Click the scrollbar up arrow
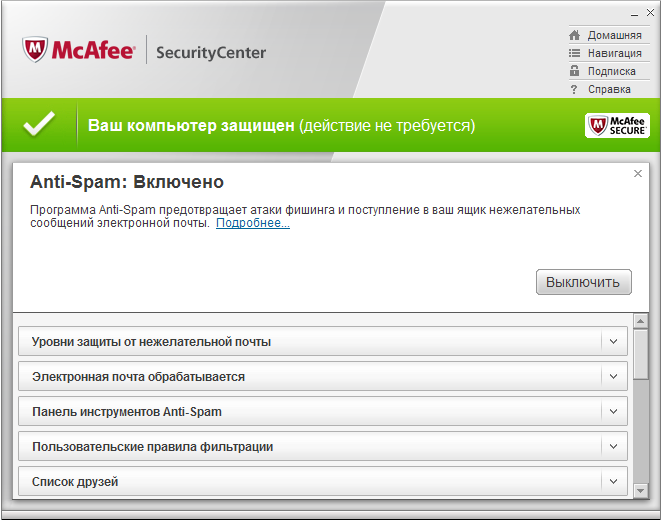 pos(640,321)
